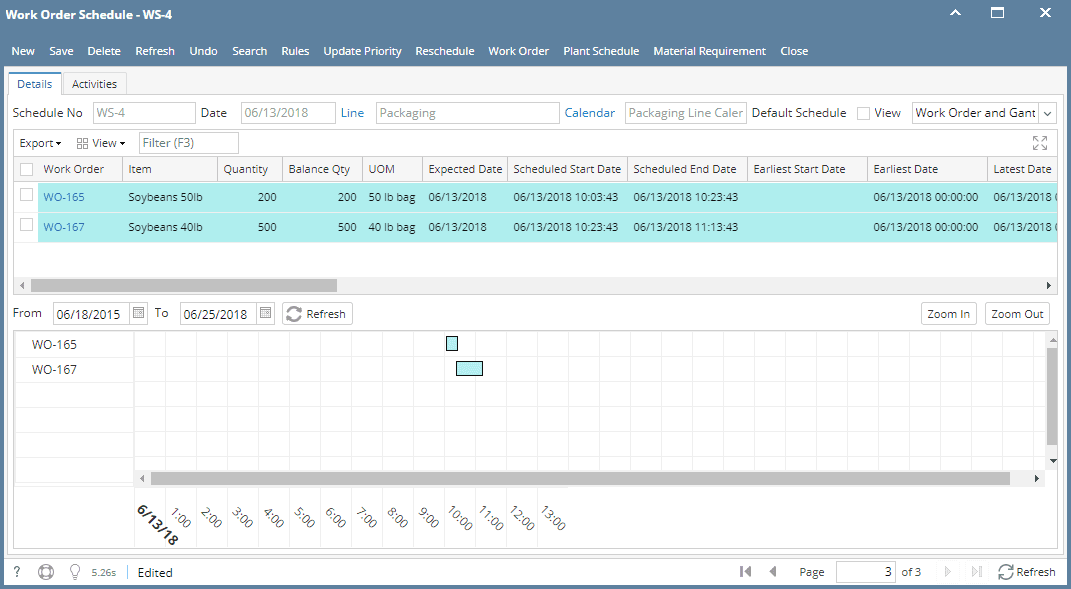Click the Gantt vertical scrollbar thumb
Image resolution: width=1071 pixels, height=589 pixels.
pyautogui.click(x=1053, y=396)
